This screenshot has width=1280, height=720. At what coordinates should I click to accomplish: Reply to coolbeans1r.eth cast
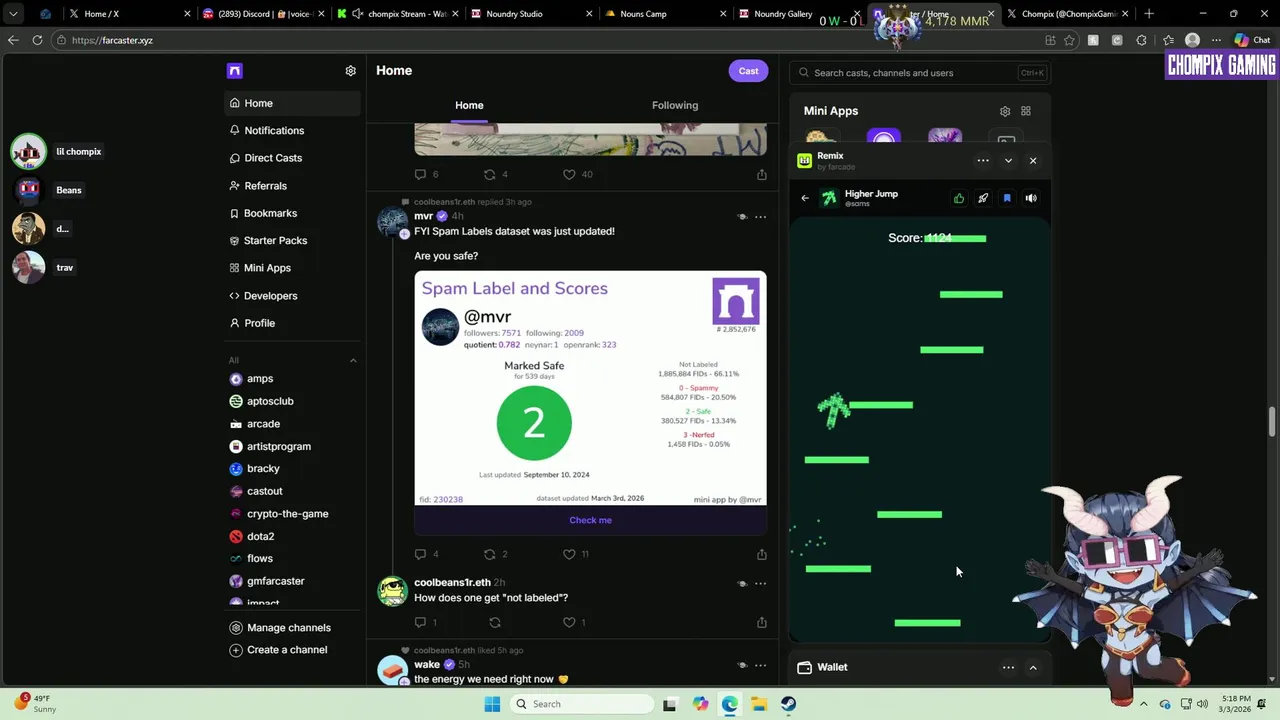click(420, 622)
